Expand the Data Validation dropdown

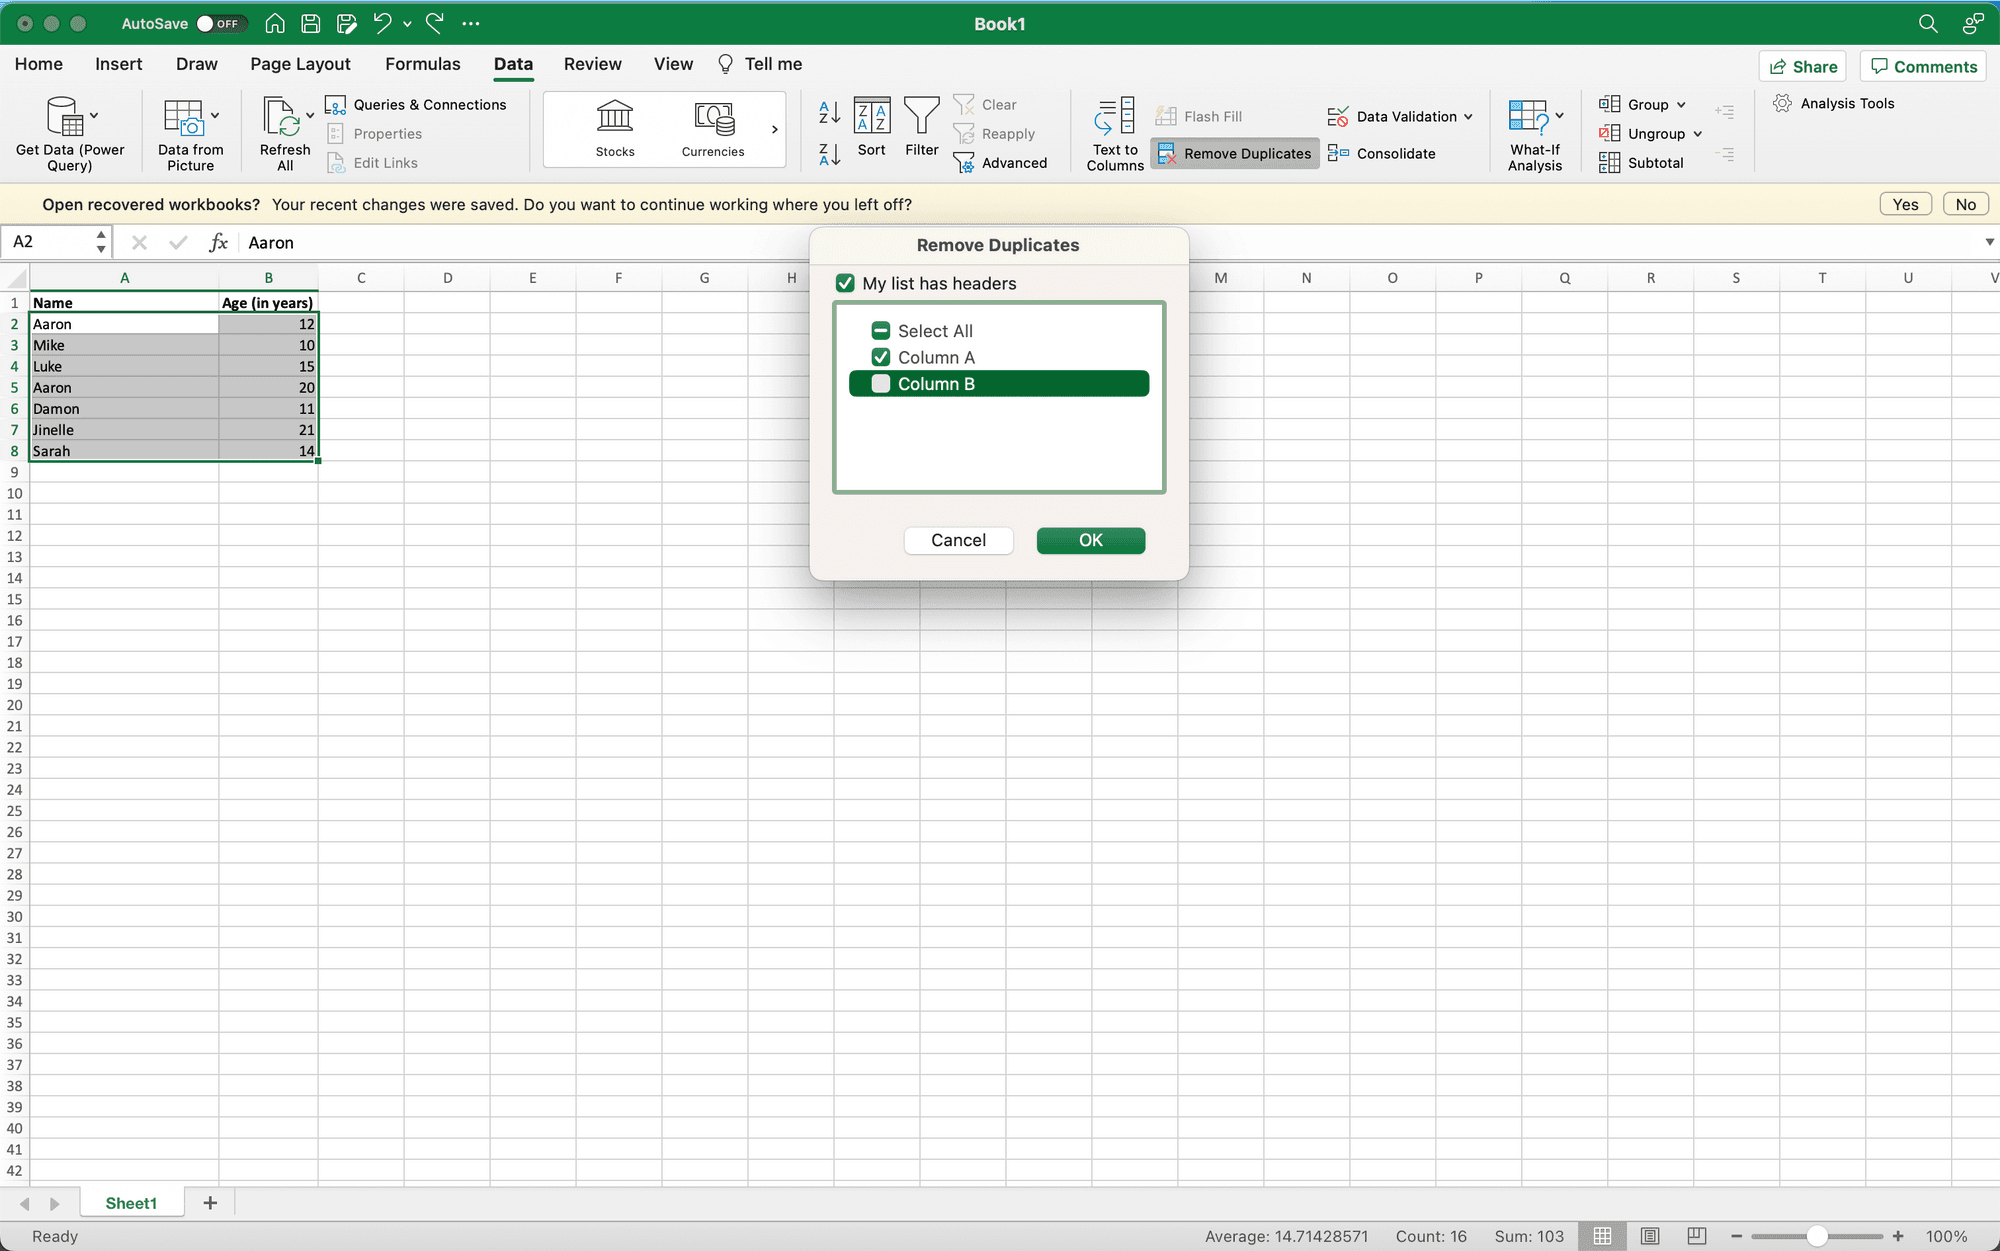pyautogui.click(x=1469, y=116)
